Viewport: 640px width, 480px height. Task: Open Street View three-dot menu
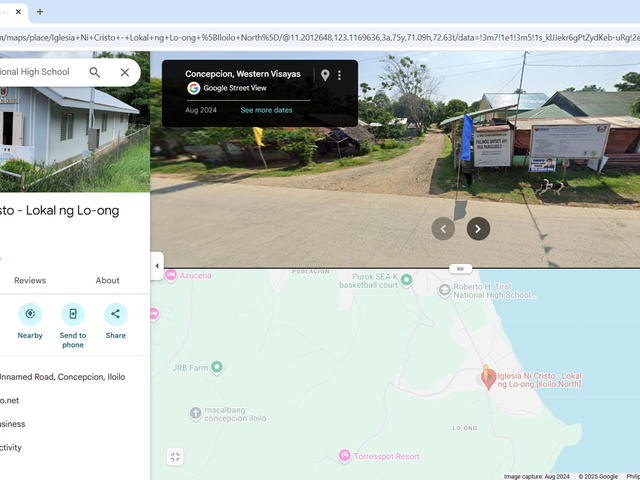(x=340, y=75)
